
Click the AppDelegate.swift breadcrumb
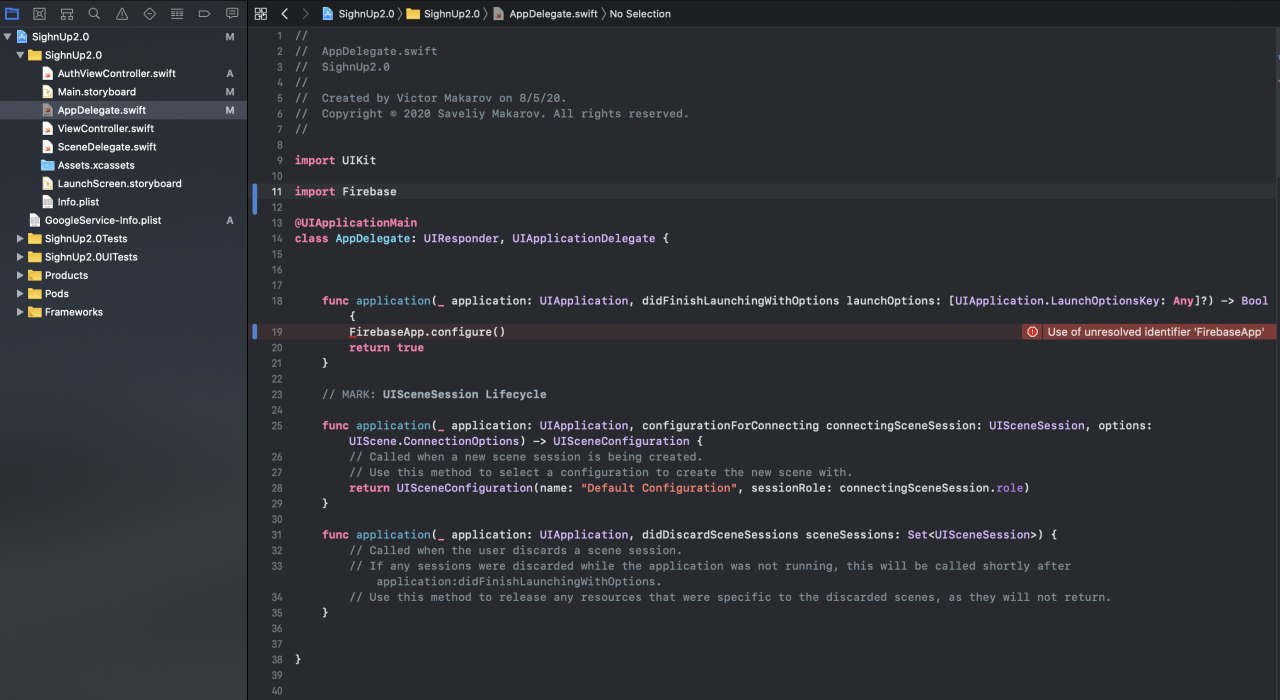click(x=544, y=14)
